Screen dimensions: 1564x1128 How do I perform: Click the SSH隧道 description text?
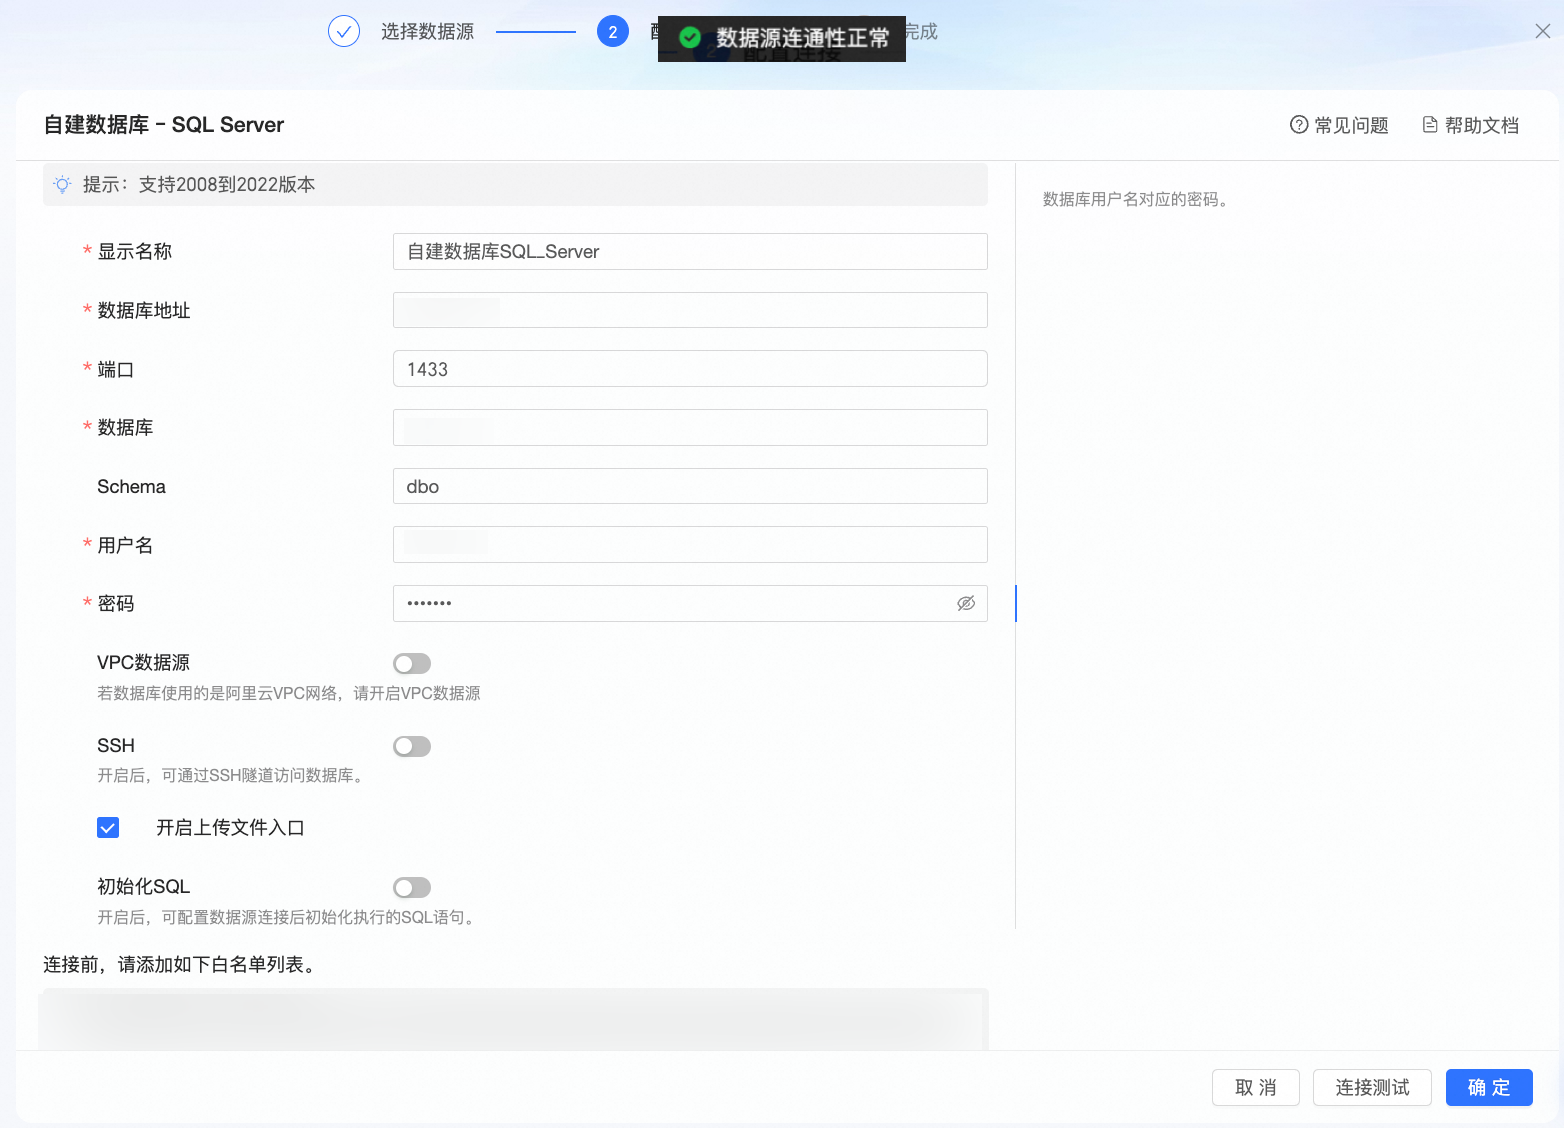(x=233, y=775)
